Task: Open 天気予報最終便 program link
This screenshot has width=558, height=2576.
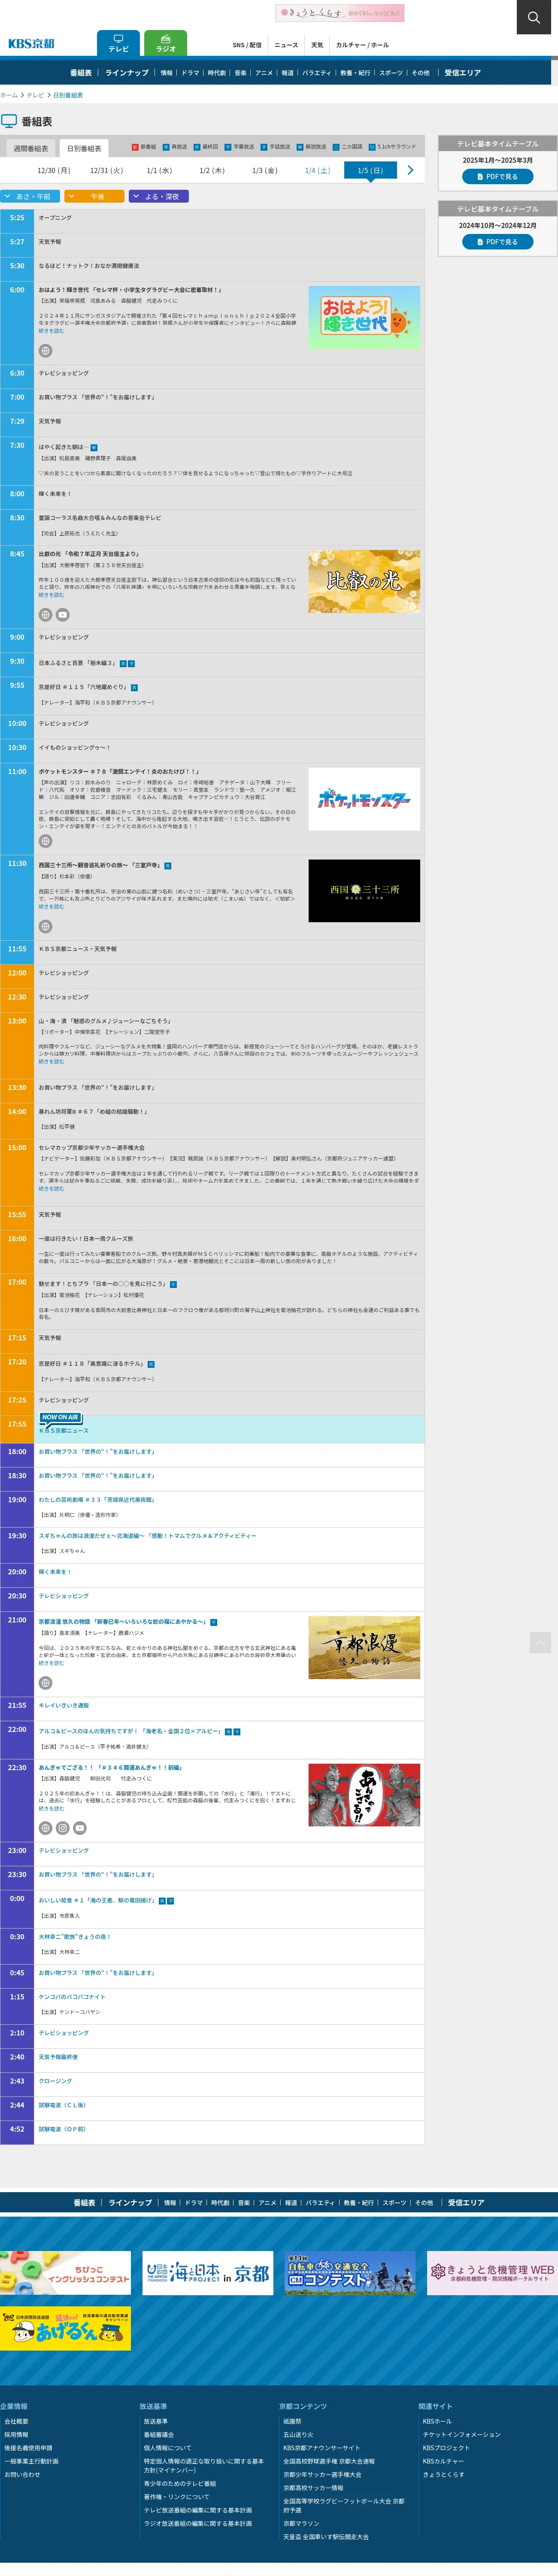Action: pos(58,2057)
